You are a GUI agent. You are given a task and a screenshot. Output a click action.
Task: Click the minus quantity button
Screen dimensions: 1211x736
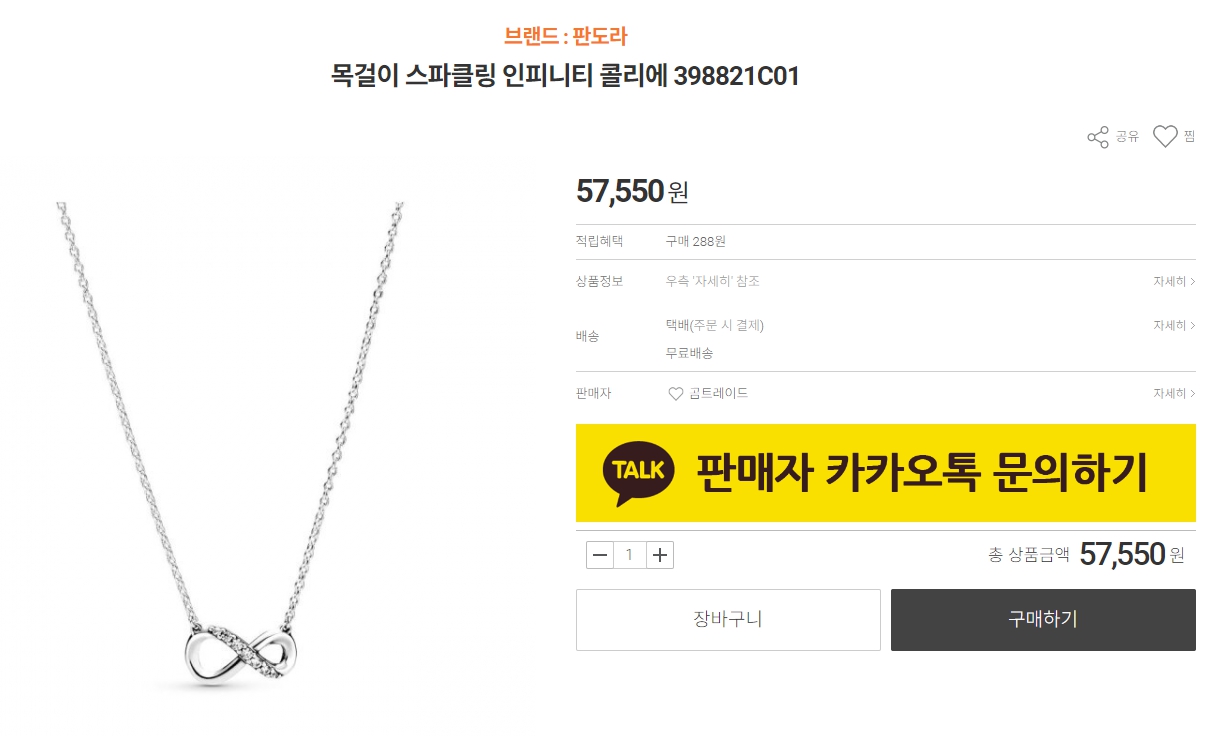click(600, 555)
